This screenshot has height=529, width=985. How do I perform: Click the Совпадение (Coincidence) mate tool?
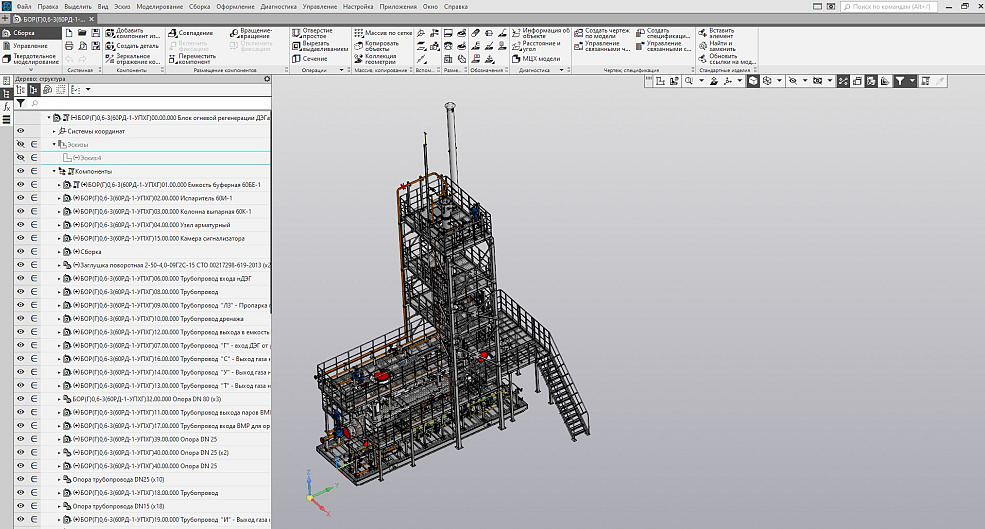(188, 33)
